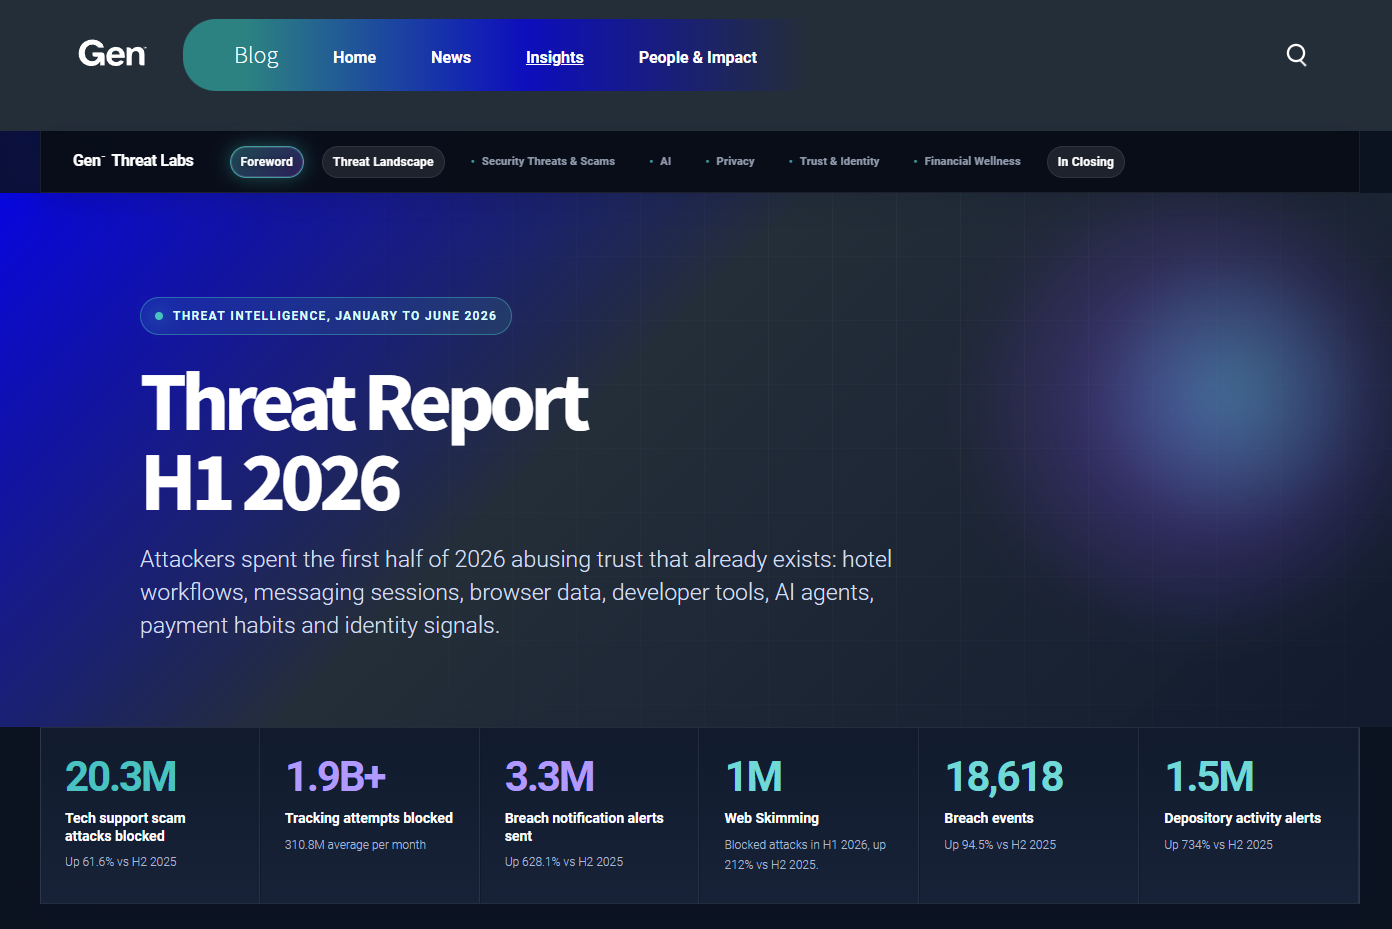Jump to the Foreword section
Image resolution: width=1392 pixels, height=929 pixels.
coord(267,162)
